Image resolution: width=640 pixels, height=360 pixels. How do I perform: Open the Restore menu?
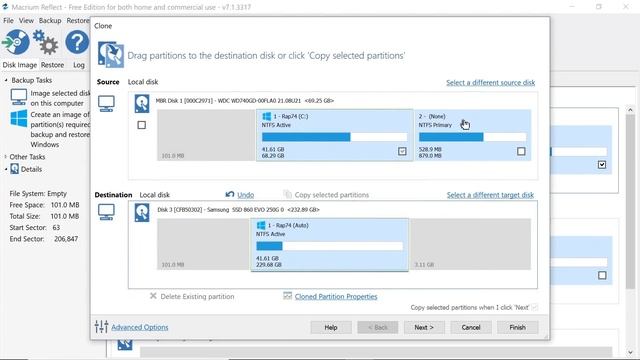coord(78,20)
